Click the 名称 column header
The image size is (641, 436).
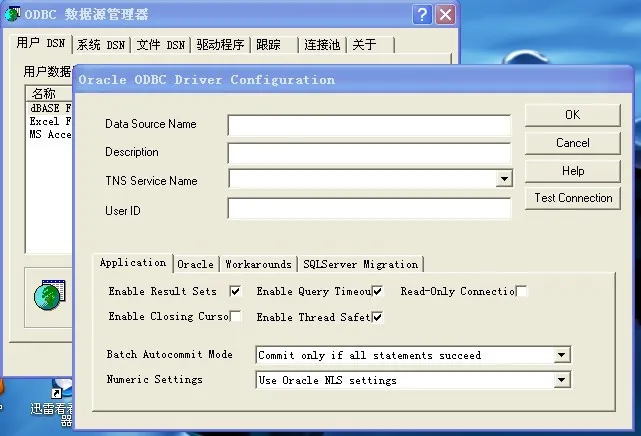point(49,94)
